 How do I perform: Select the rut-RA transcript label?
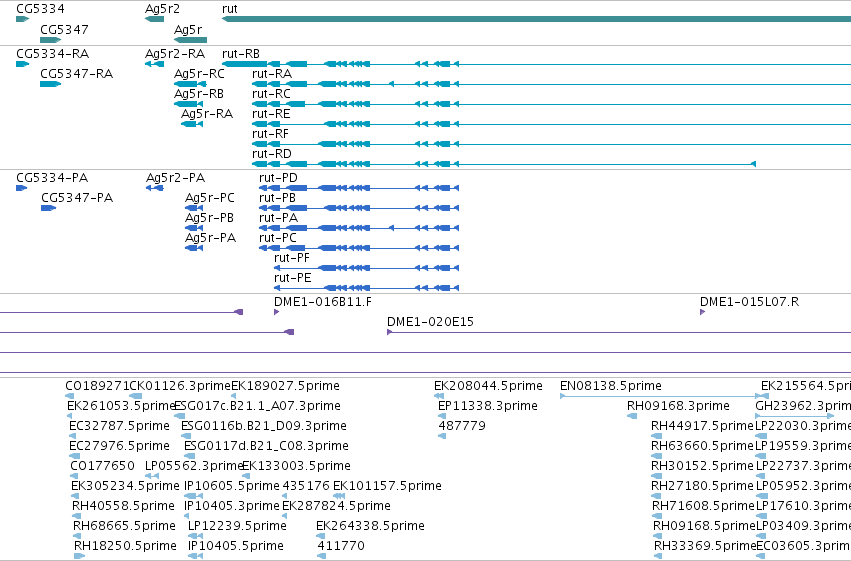[272, 74]
